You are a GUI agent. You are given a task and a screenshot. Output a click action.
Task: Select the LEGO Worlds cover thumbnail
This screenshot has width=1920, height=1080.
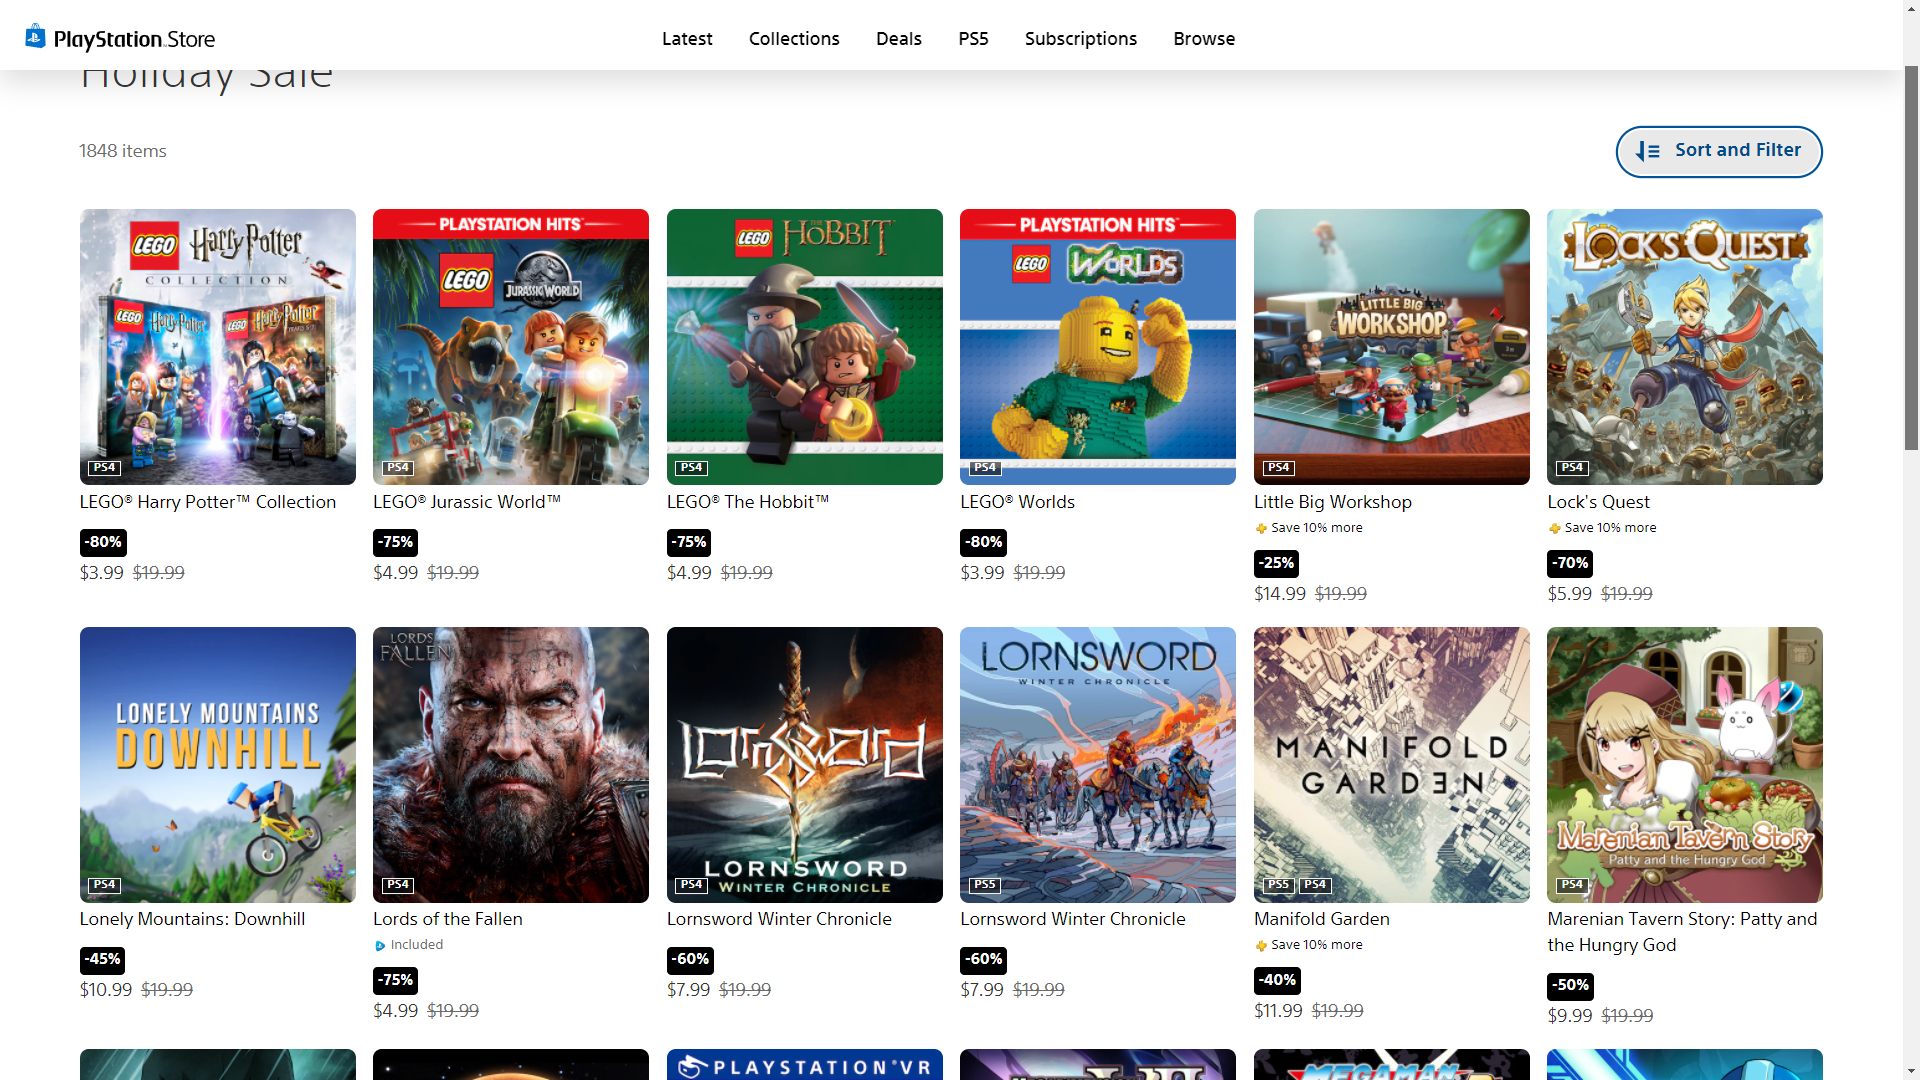(x=1097, y=347)
